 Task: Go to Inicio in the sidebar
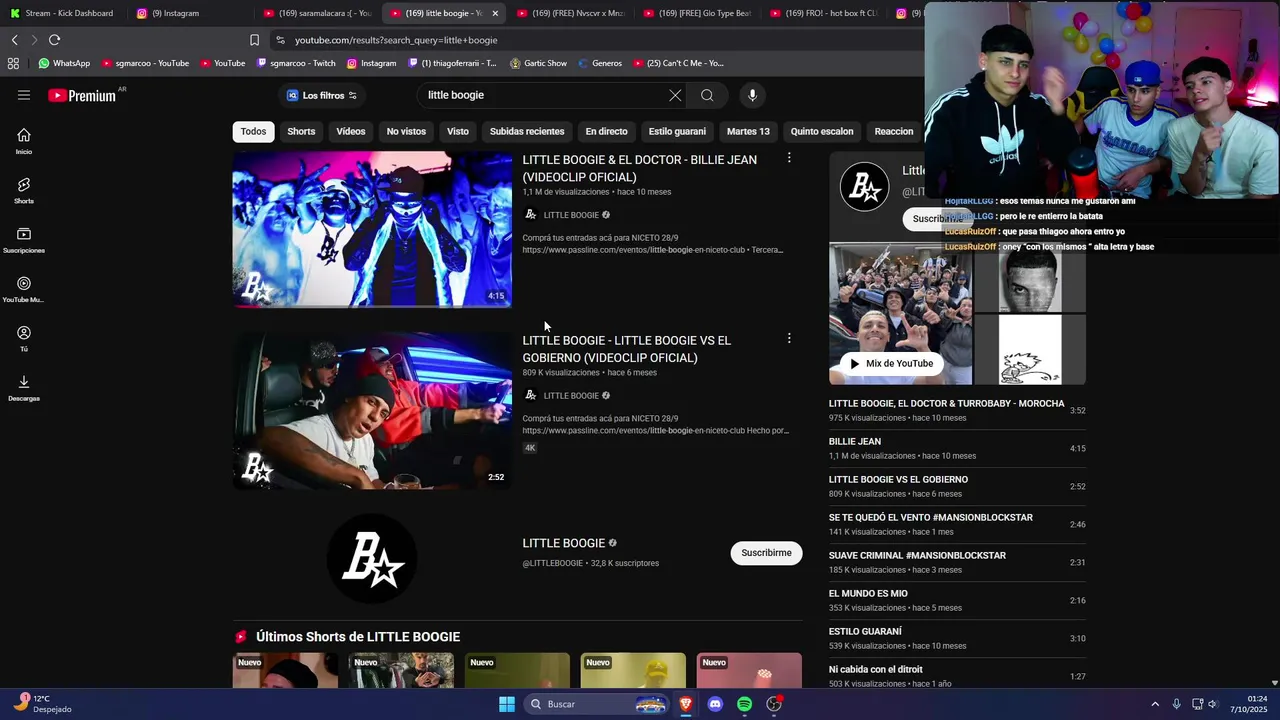click(24, 141)
